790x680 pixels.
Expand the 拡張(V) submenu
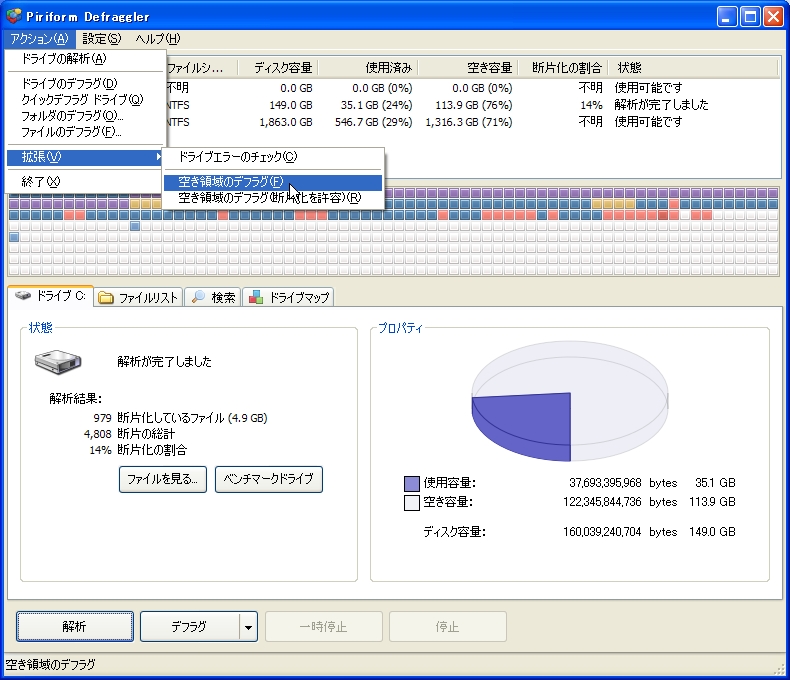click(86, 157)
